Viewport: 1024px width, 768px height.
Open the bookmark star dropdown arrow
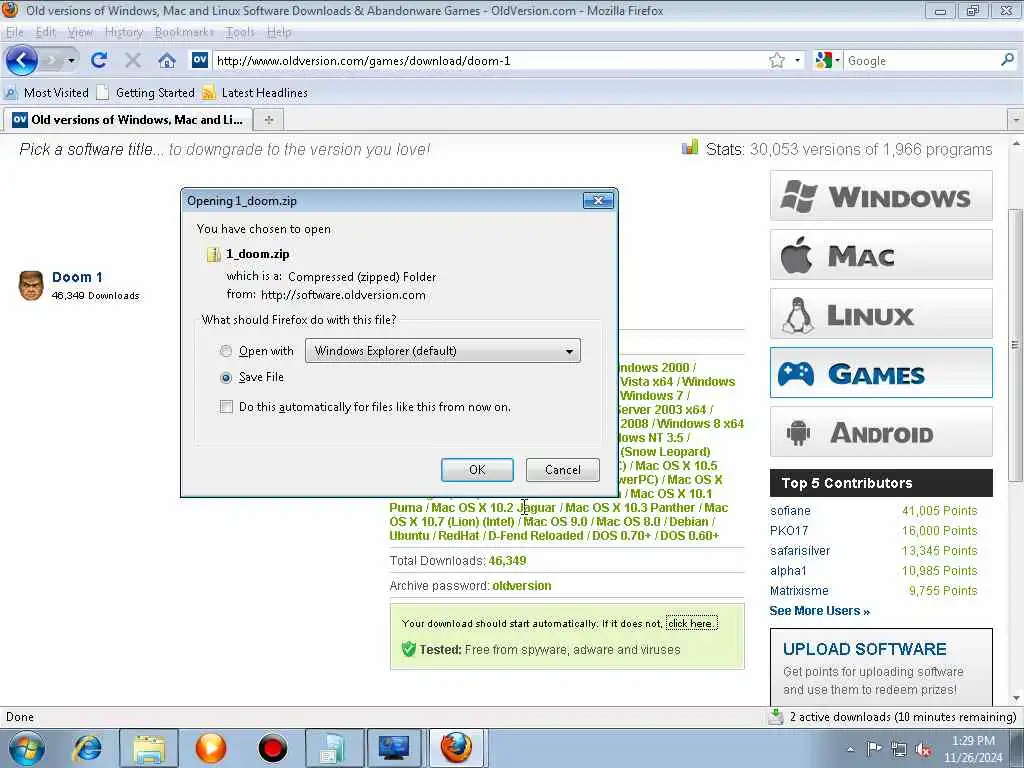(x=797, y=61)
